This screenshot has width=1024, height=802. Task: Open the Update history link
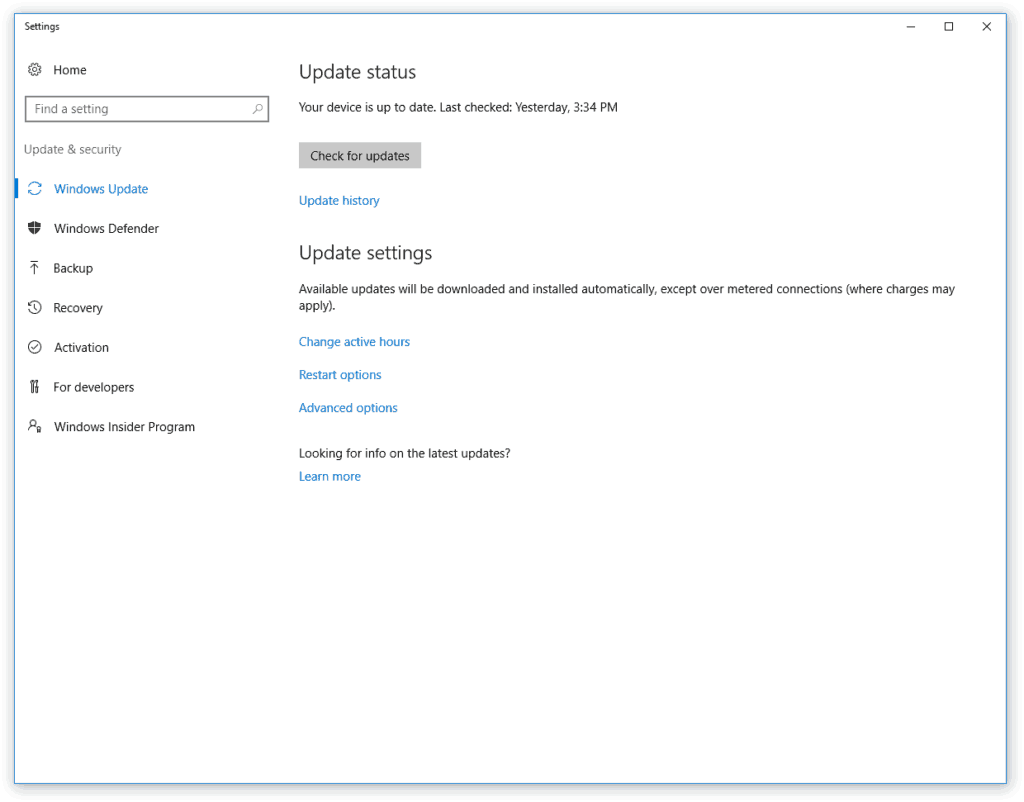click(x=339, y=201)
